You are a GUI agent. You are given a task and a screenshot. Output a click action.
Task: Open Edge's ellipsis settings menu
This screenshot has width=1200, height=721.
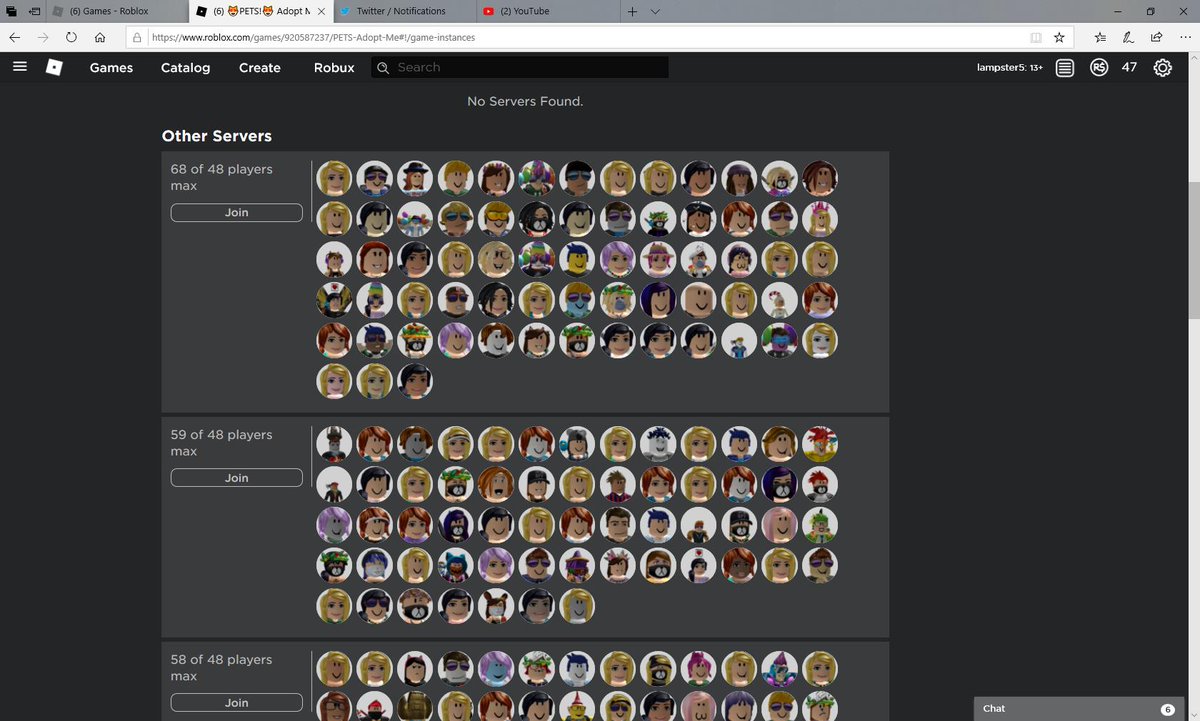[x=1184, y=37]
